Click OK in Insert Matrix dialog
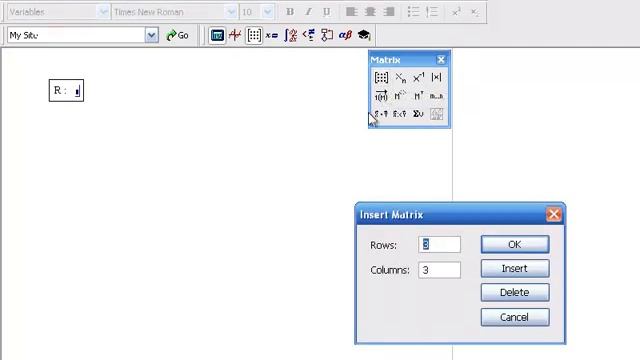The height and width of the screenshot is (360, 640). (x=515, y=244)
